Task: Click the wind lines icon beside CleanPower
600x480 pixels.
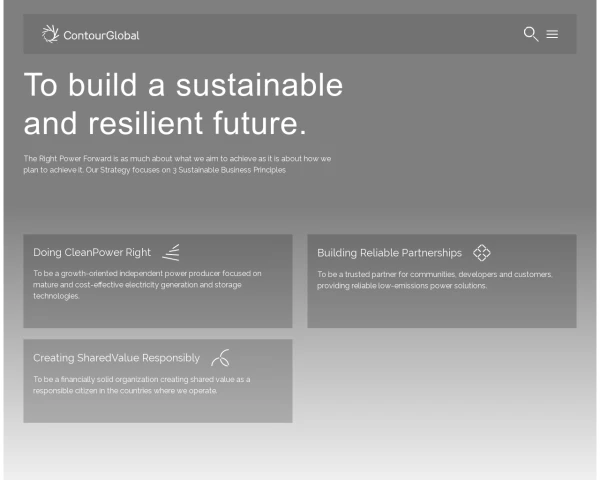Action: (x=171, y=252)
